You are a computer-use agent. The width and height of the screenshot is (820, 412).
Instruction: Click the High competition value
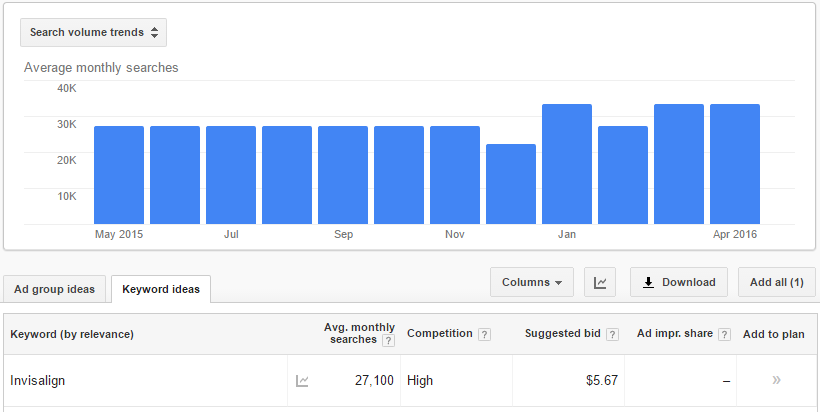click(420, 381)
